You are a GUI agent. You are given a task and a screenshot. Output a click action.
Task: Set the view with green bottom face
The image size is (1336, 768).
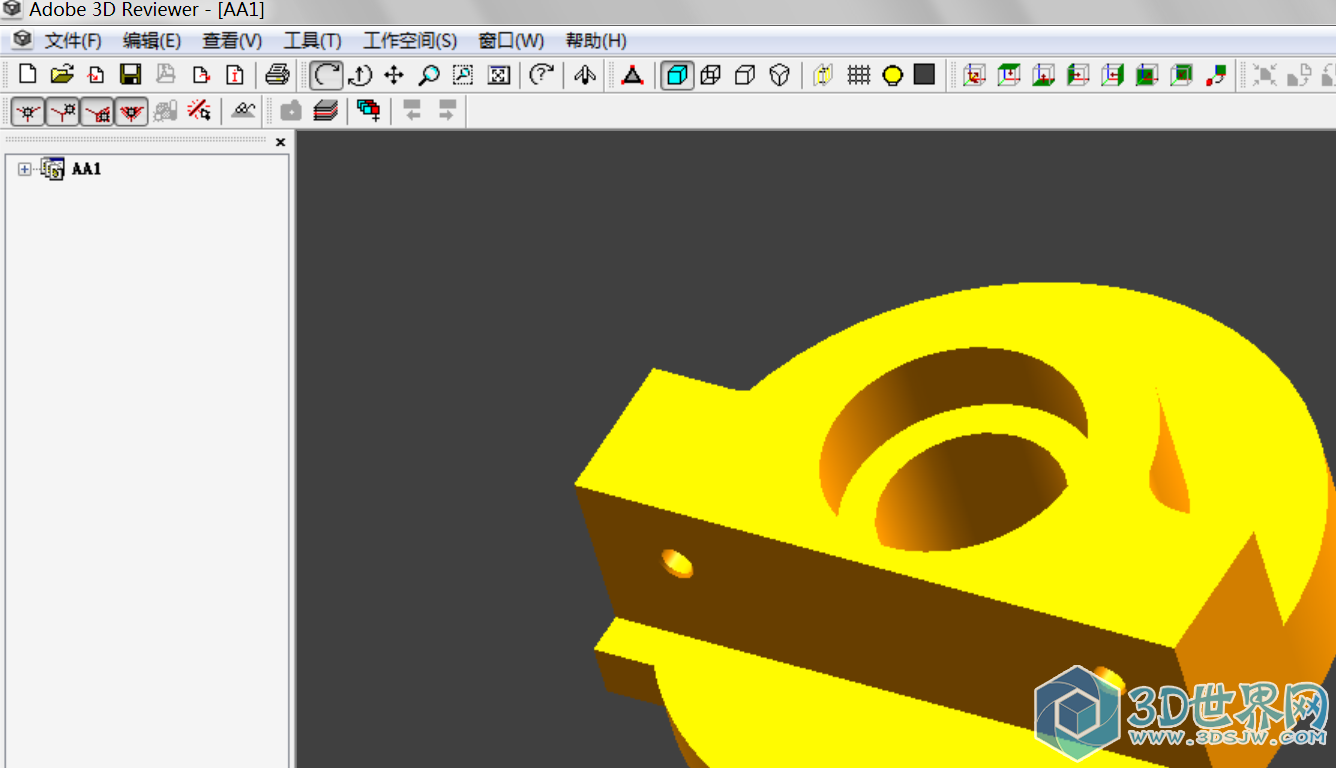[x=1043, y=75]
